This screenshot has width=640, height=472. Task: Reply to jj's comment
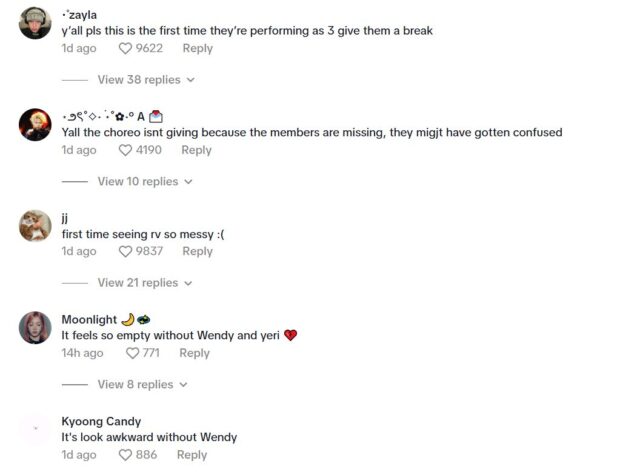197,251
